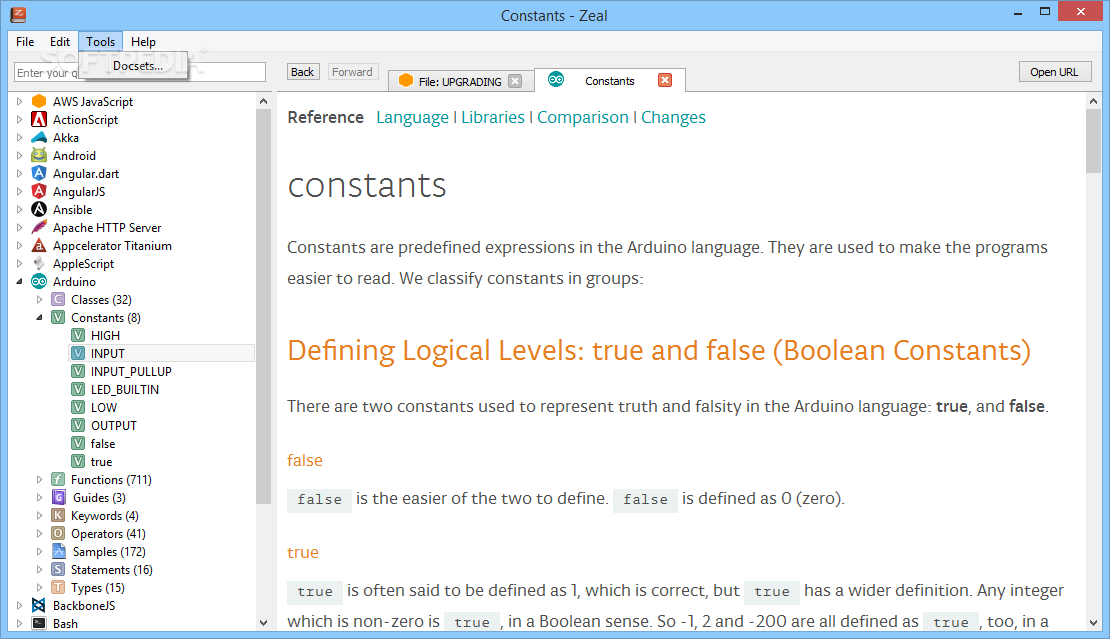Click the BackboneJS docset icon
The width and height of the screenshot is (1110, 639).
(39, 605)
